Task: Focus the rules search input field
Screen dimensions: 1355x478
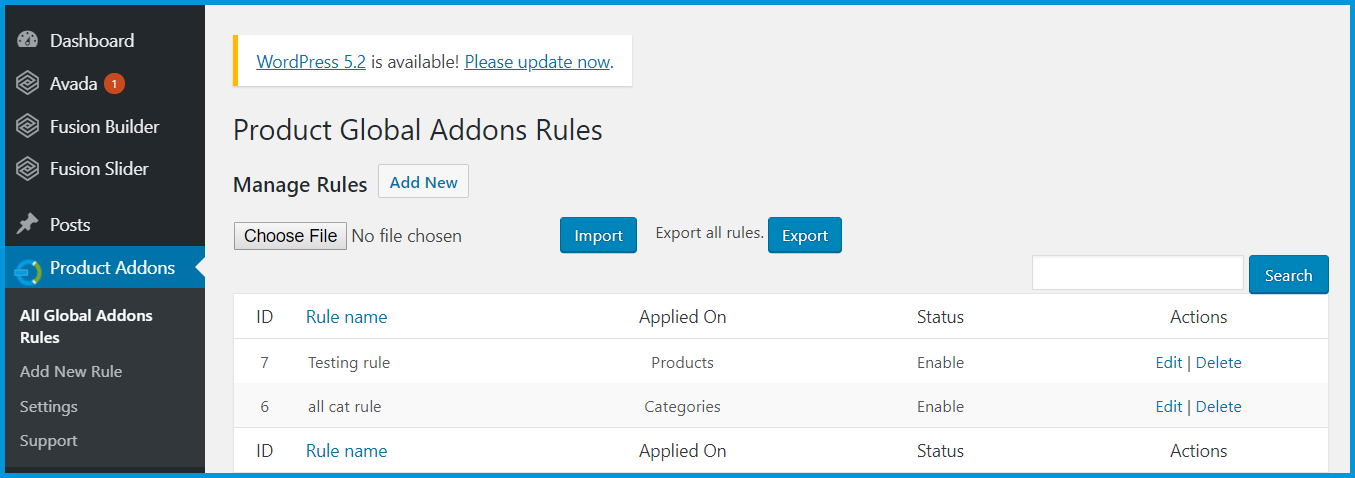Action: (x=1137, y=274)
